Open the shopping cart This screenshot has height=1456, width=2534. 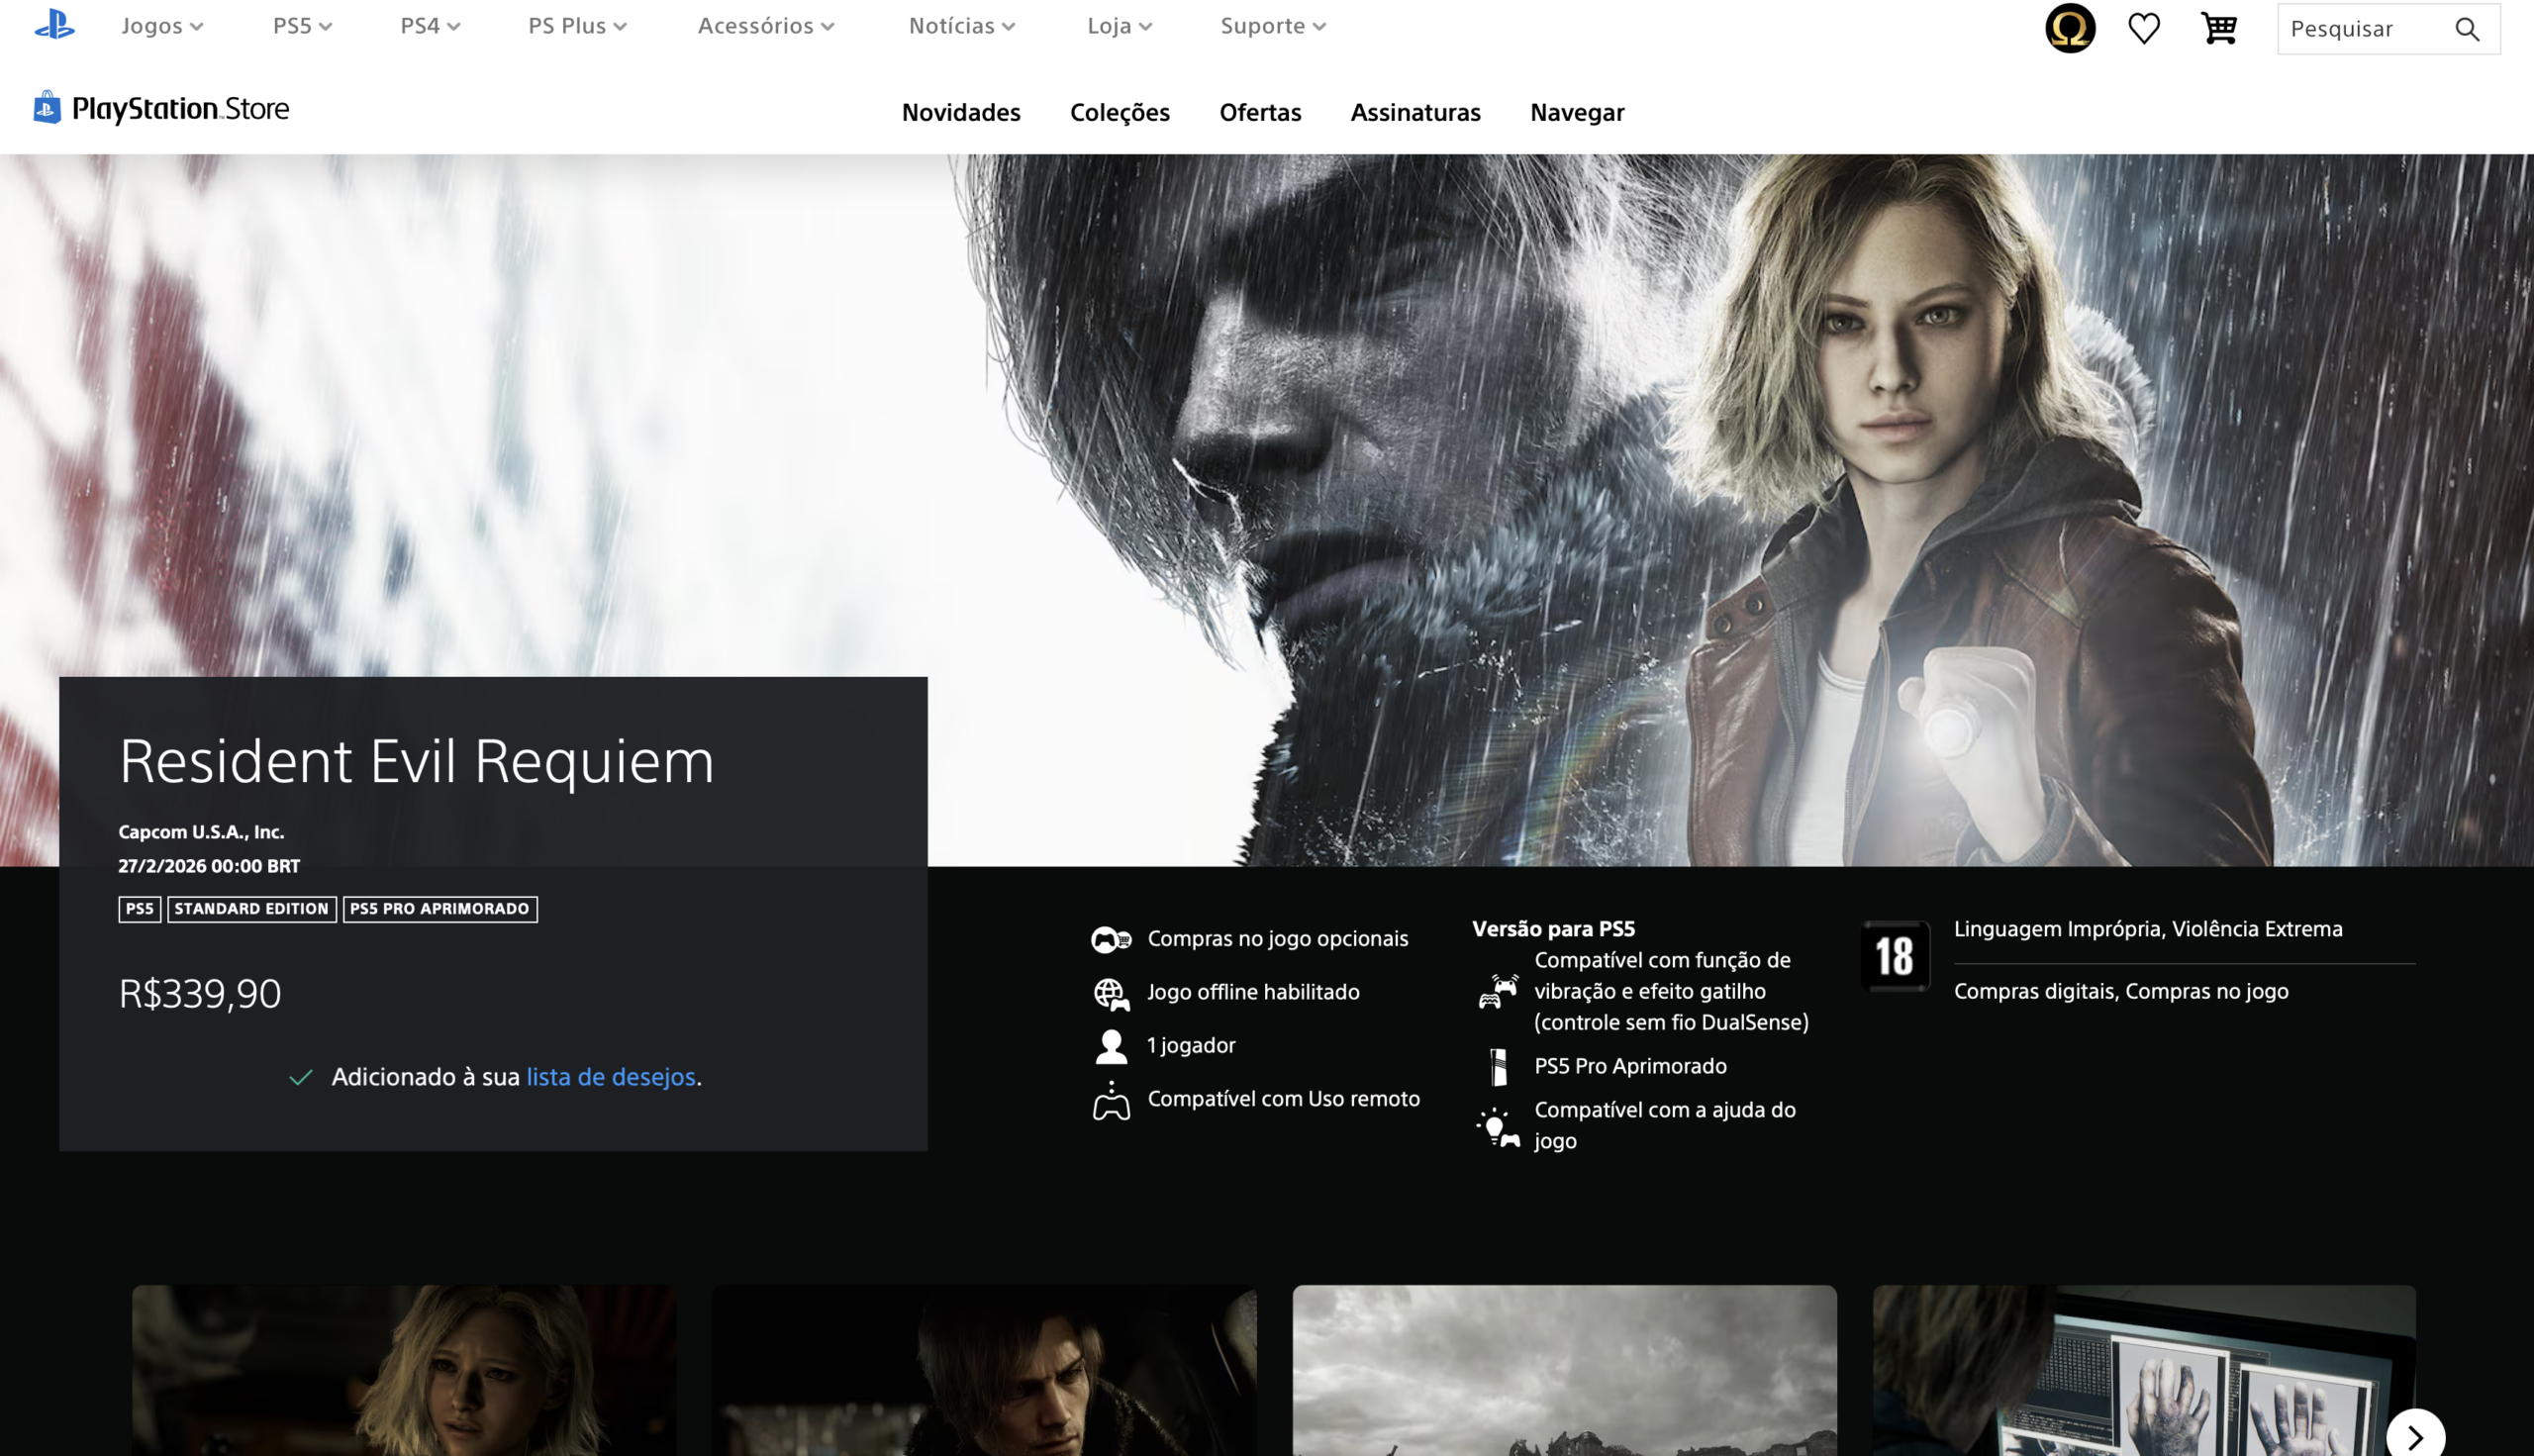tap(2219, 28)
